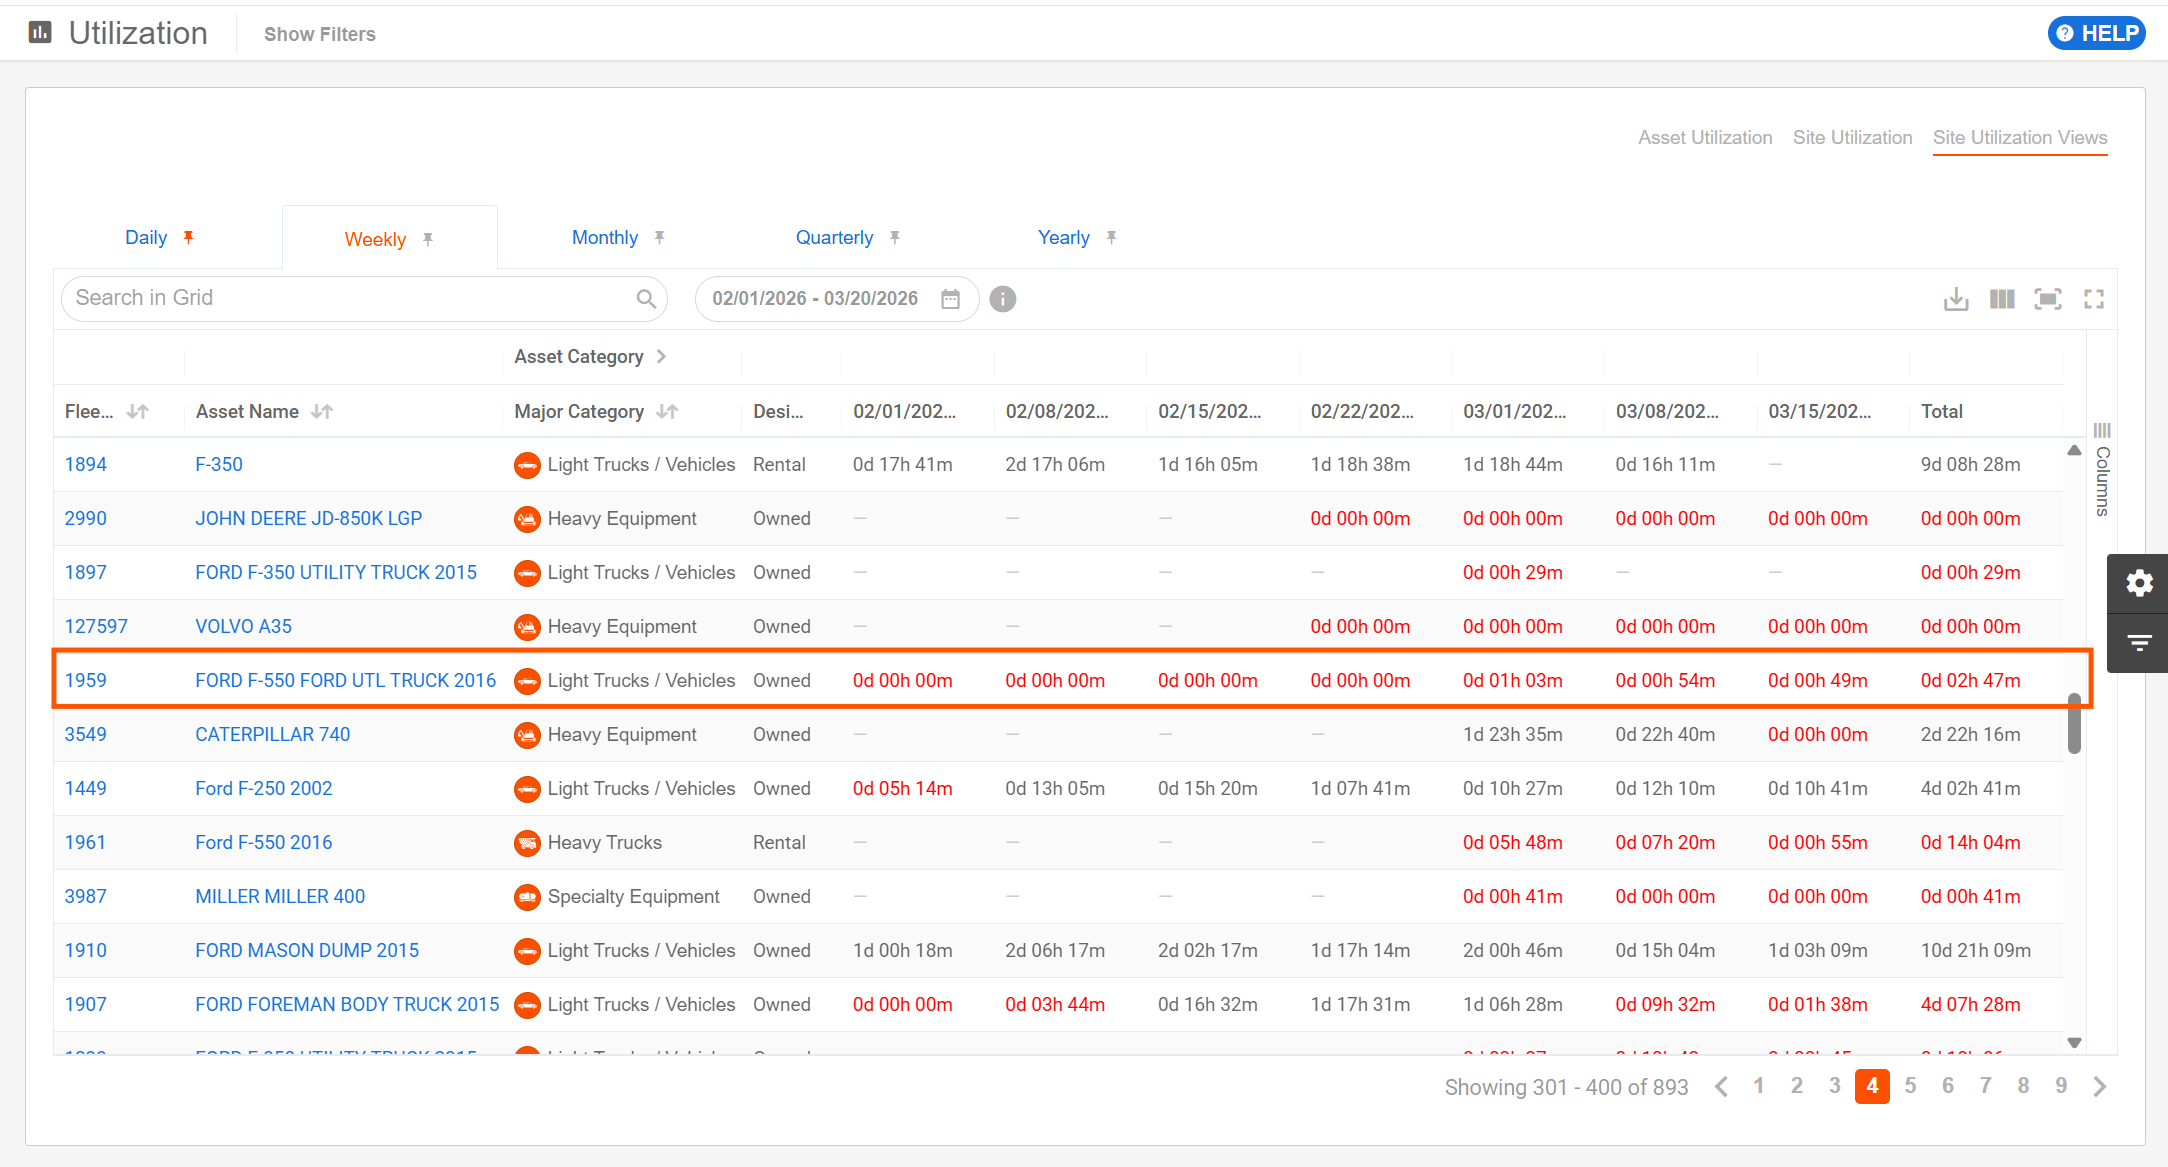This screenshot has height=1167, width=2168.
Task: Unpin the Daily tab pin
Action: click(x=188, y=237)
